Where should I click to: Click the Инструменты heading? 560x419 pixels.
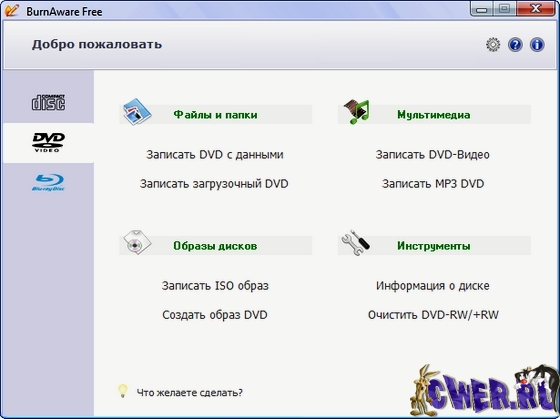pyautogui.click(x=434, y=246)
